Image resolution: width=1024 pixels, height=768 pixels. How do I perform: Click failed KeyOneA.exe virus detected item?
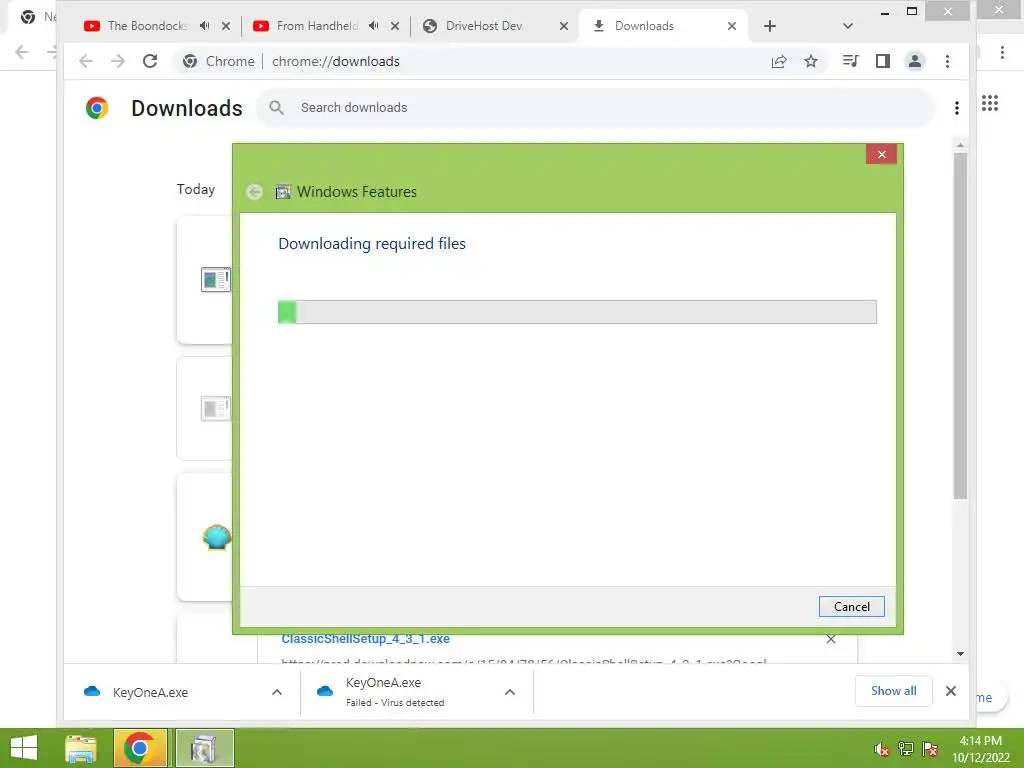[x=395, y=692]
